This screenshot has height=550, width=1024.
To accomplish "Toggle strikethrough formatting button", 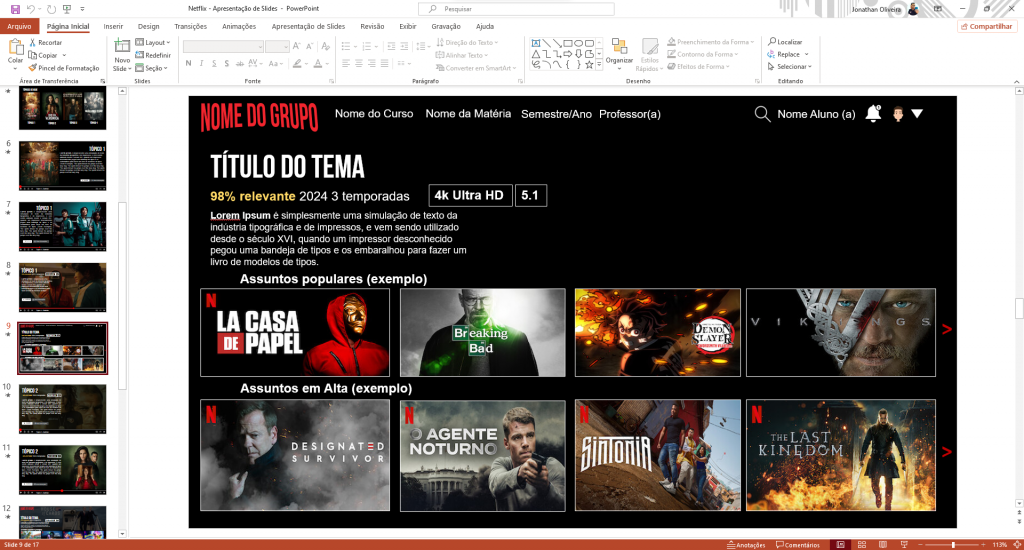I will coord(240,63).
